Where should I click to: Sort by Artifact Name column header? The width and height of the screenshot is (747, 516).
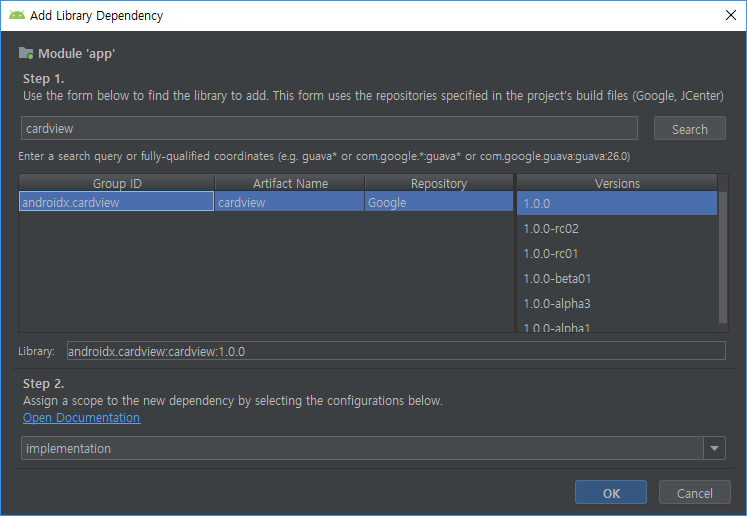click(x=290, y=183)
